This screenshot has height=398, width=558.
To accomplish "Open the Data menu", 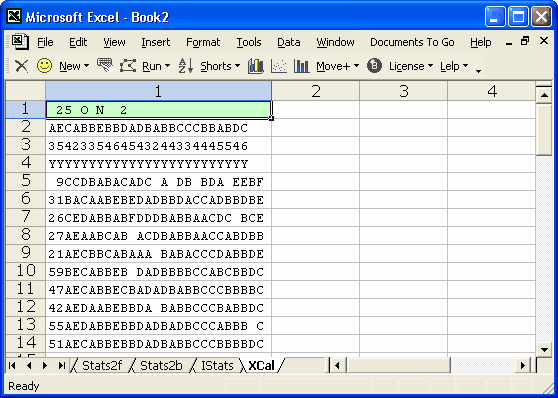I will [289, 42].
